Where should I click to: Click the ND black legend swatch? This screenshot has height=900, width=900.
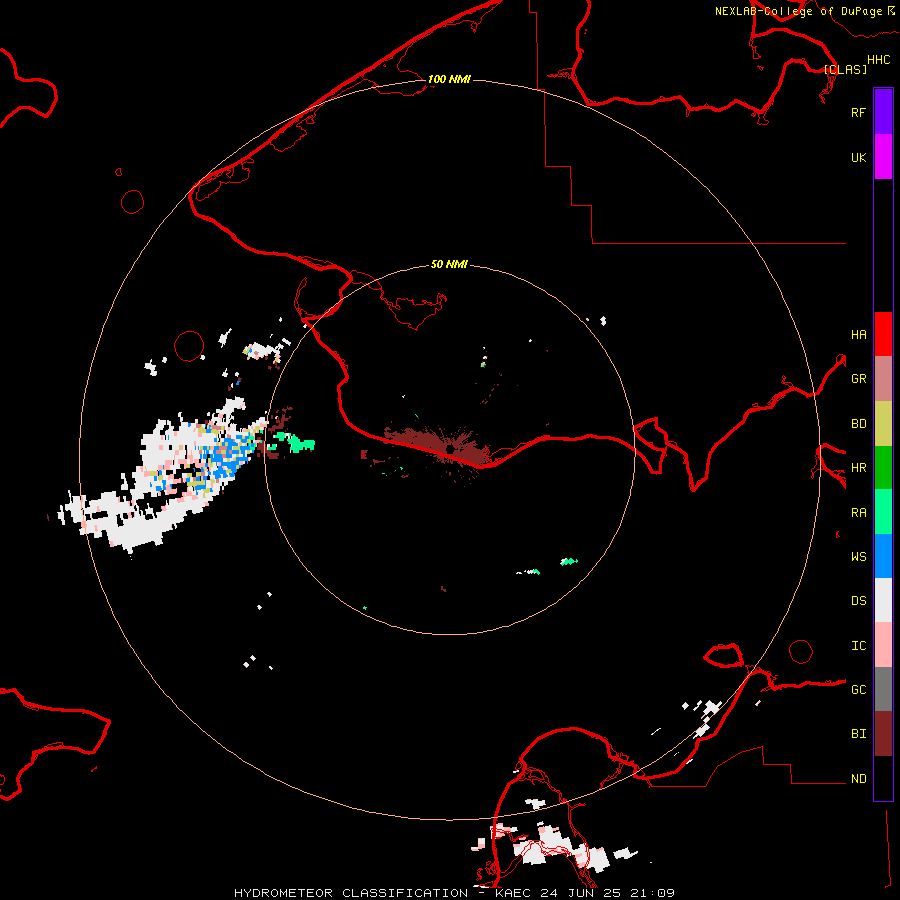click(x=883, y=778)
